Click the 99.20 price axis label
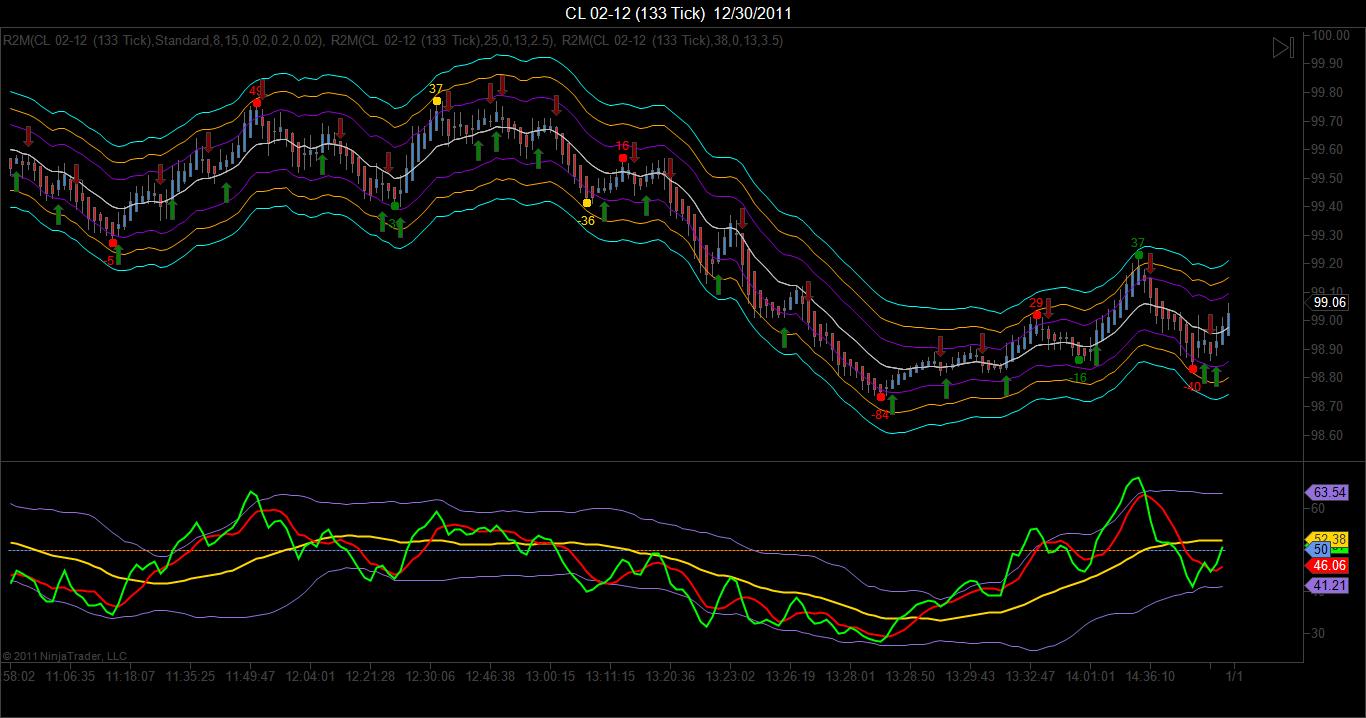 (1327, 264)
